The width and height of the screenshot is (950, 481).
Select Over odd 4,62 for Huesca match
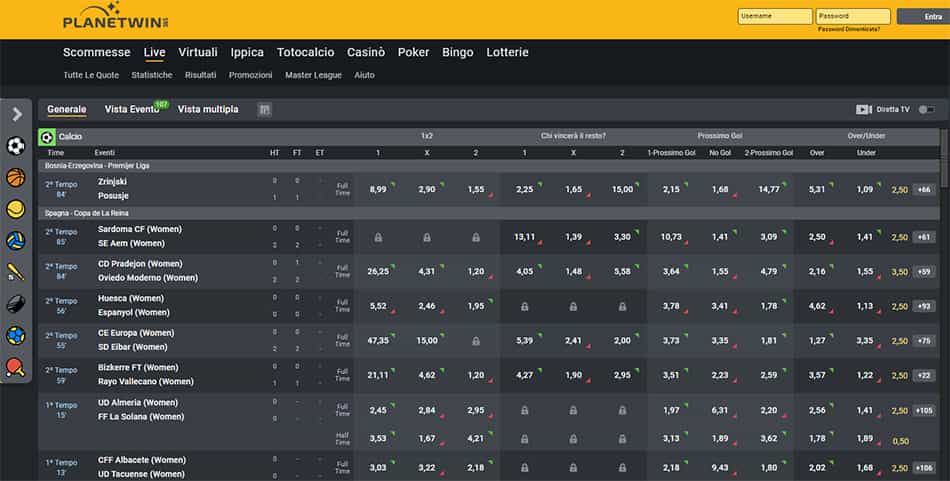coord(817,307)
